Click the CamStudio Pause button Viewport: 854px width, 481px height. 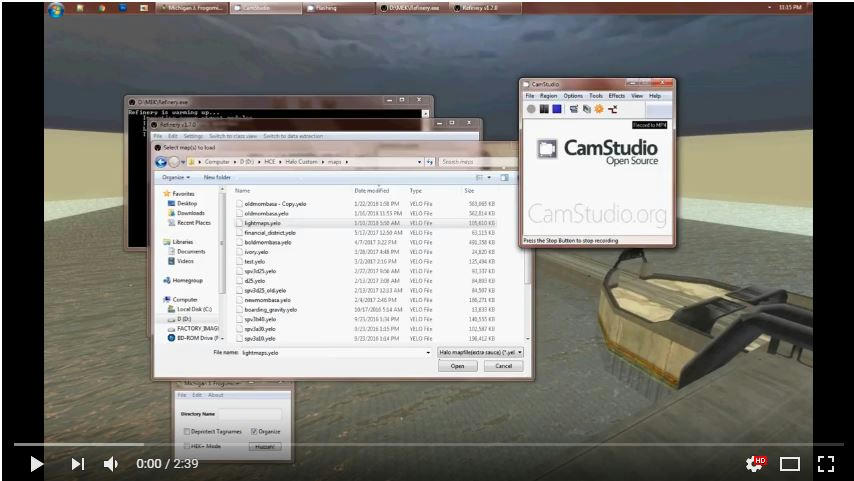point(544,109)
